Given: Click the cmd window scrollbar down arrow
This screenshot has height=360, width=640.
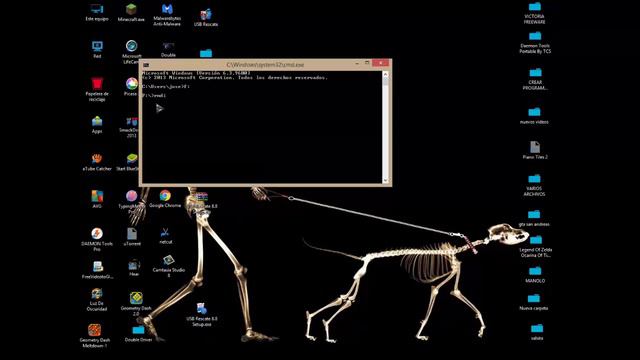Looking at the screenshot, I should coord(385,180).
